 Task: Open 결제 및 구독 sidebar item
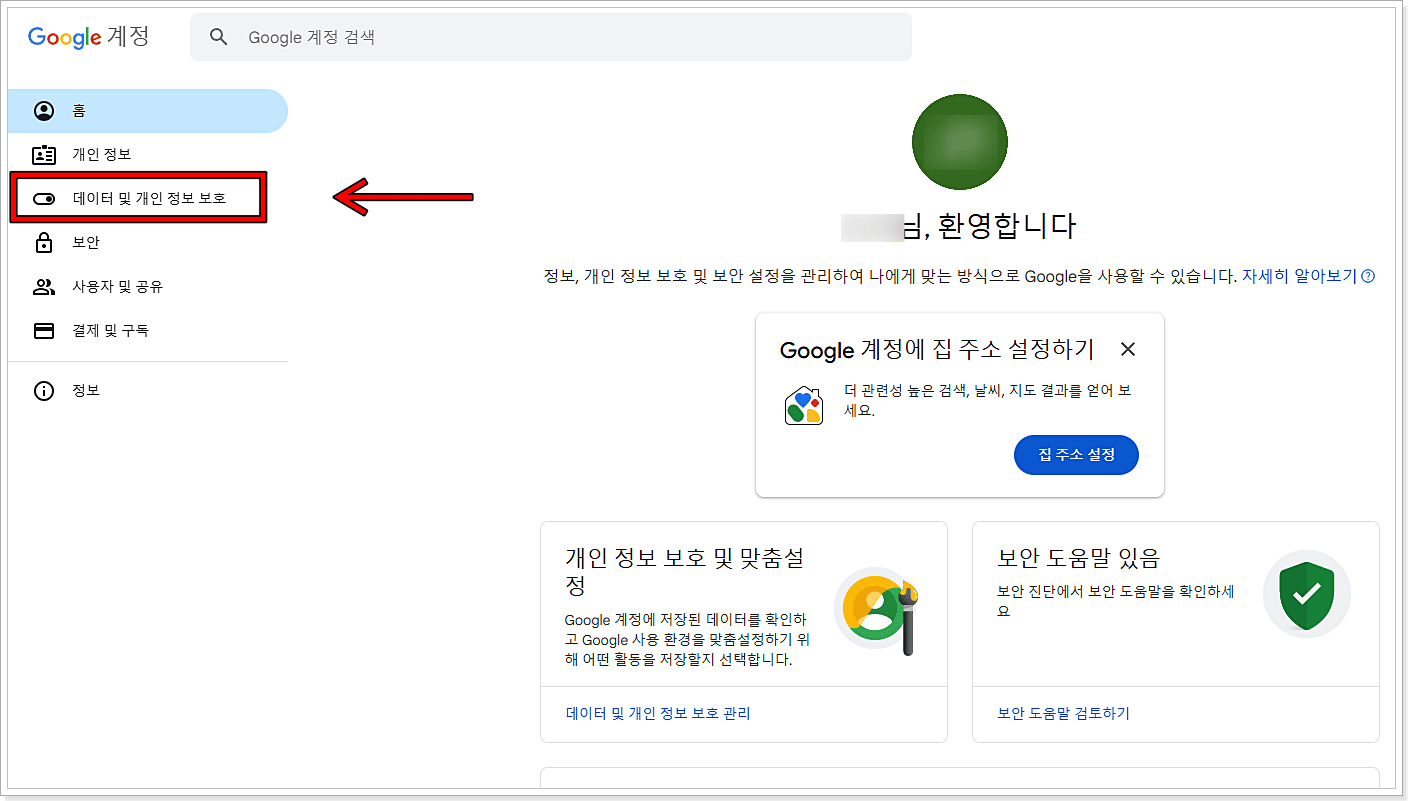pyautogui.click(x=148, y=330)
